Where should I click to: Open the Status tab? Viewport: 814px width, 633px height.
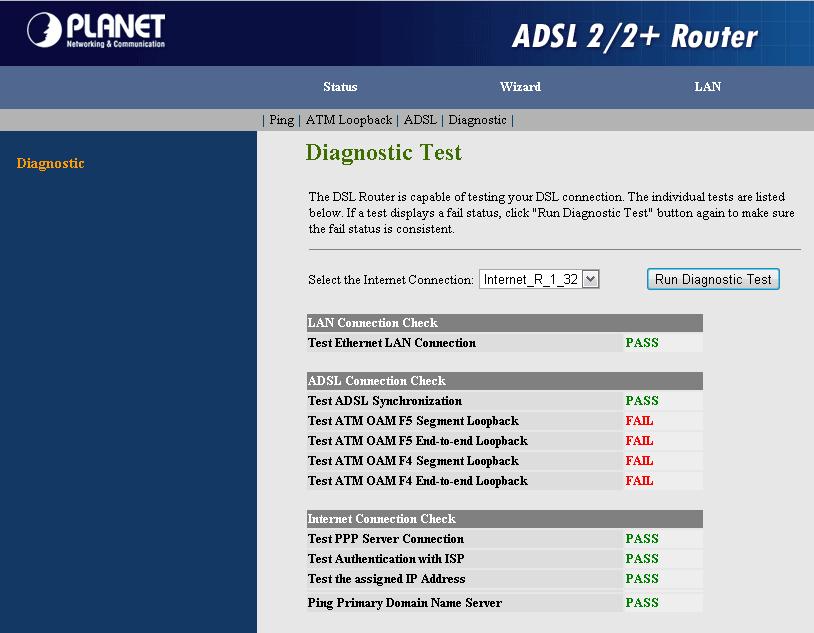pos(340,87)
